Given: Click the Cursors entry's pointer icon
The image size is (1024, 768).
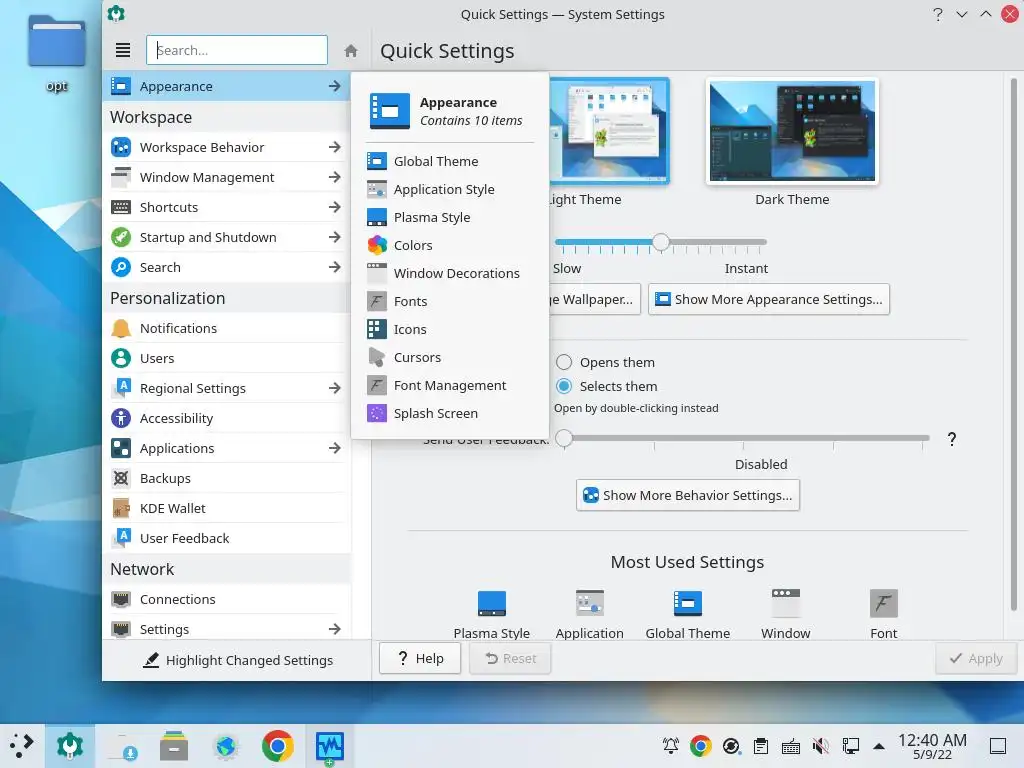Looking at the screenshot, I should tap(377, 357).
